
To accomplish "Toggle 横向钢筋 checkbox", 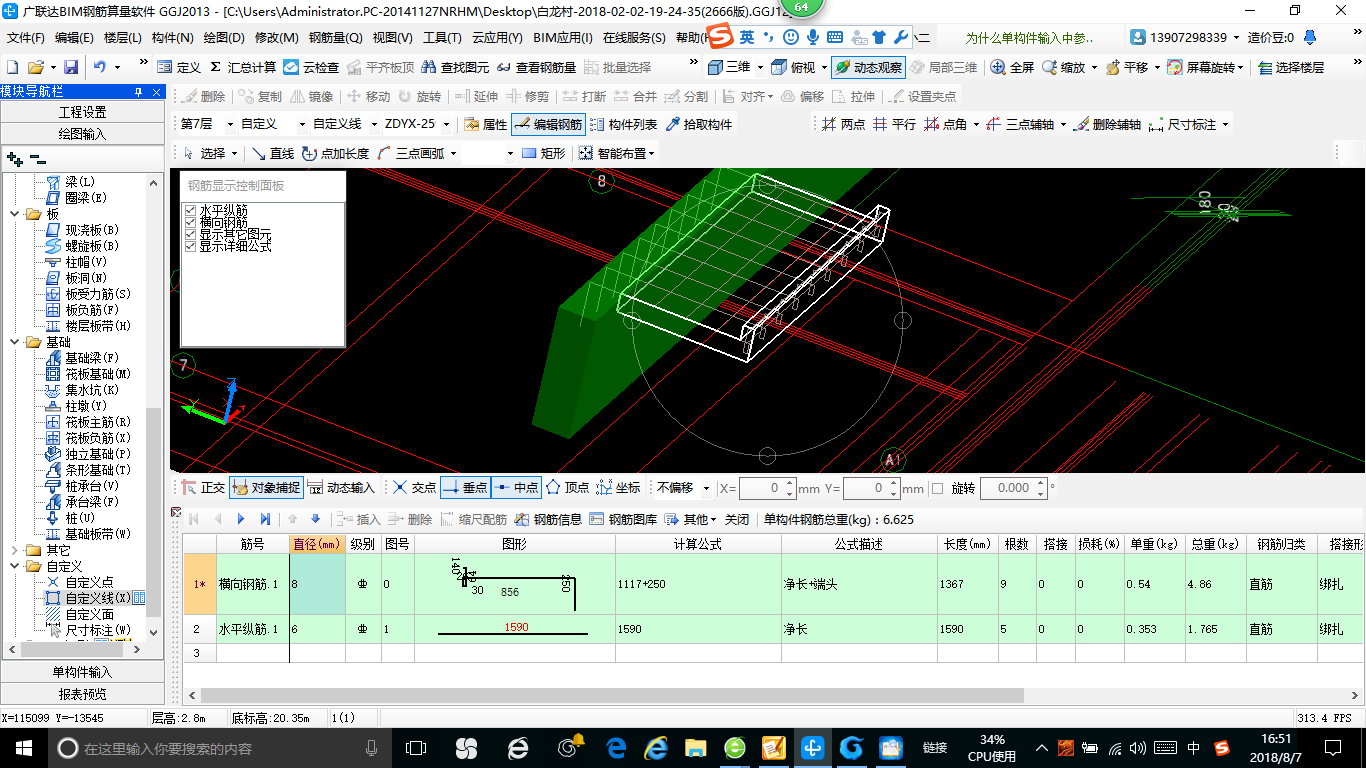I will point(190,222).
